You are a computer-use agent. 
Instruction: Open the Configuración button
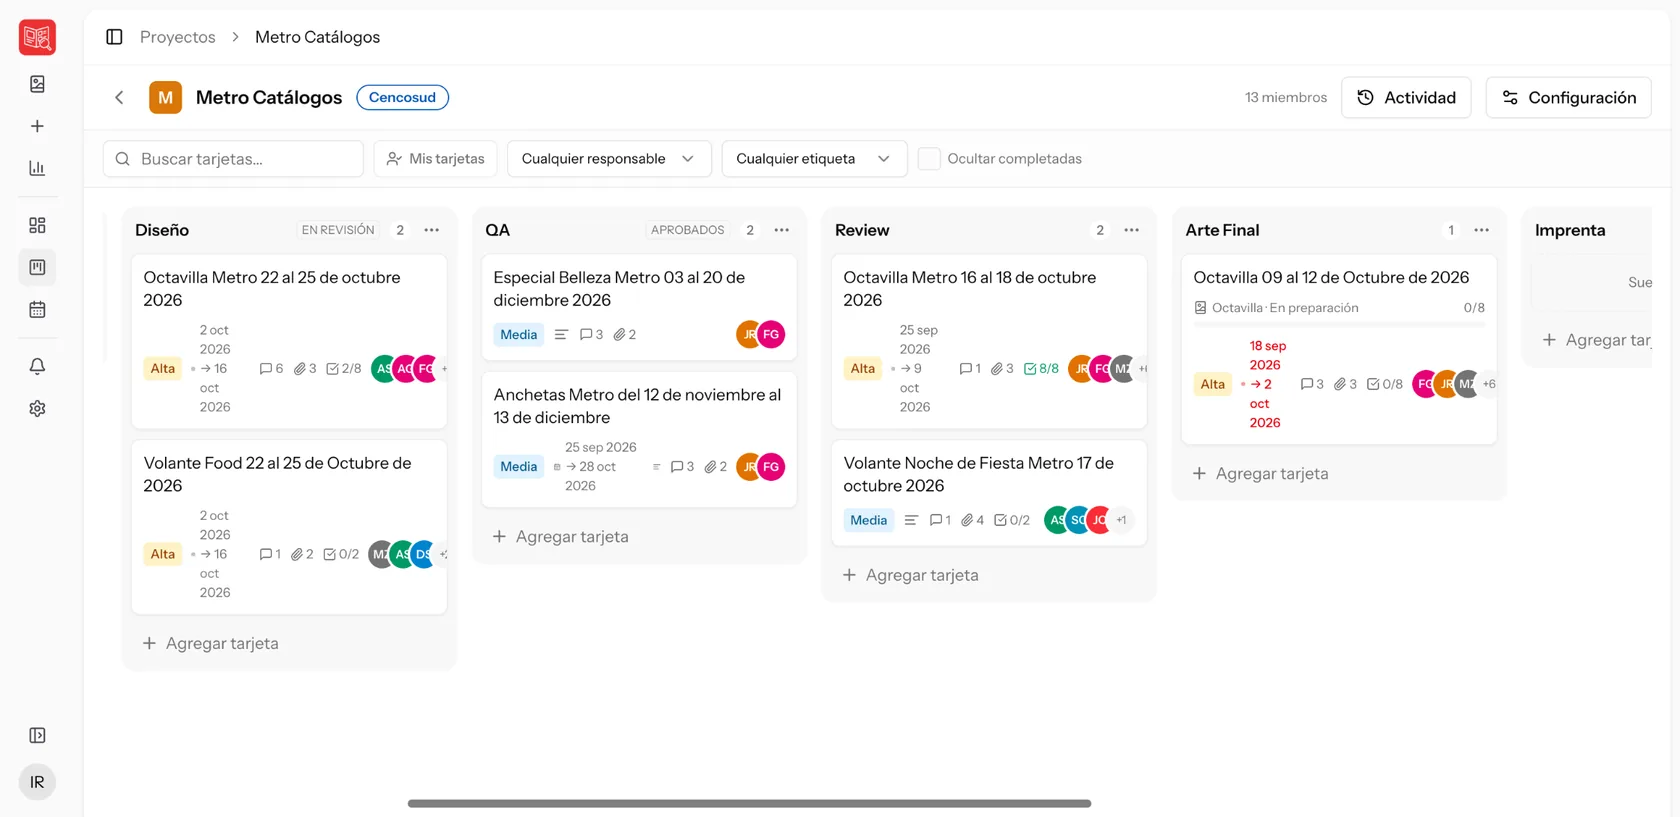(x=1568, y=97)
